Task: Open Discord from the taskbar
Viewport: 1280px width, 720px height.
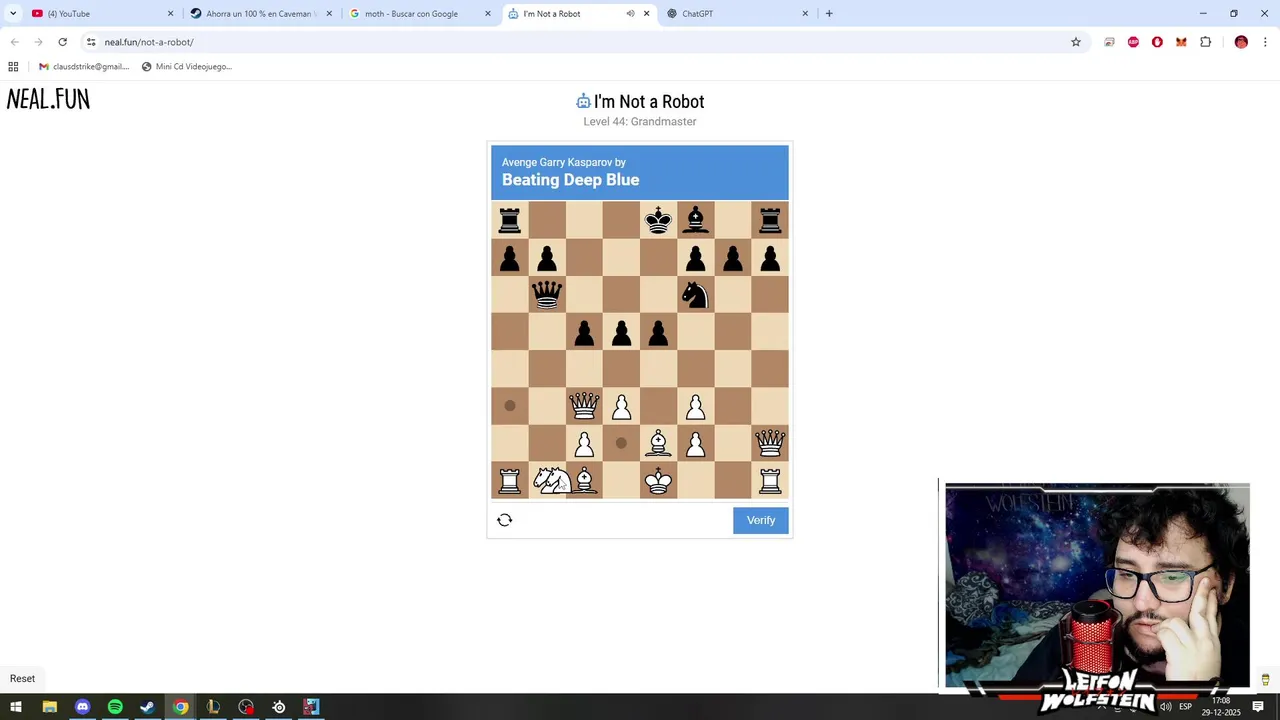Action: [x=82, y=707]
